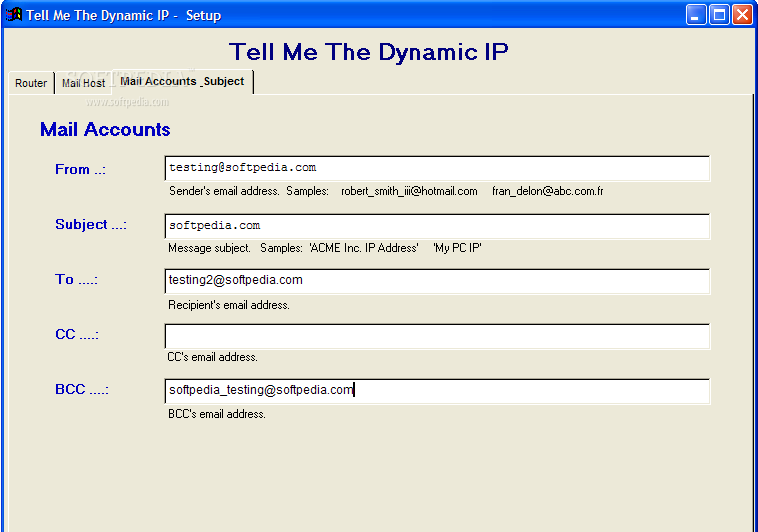Click the 'Mail Accounts' heading
Screen dimensions: 758x532
[x=105, y=130]
